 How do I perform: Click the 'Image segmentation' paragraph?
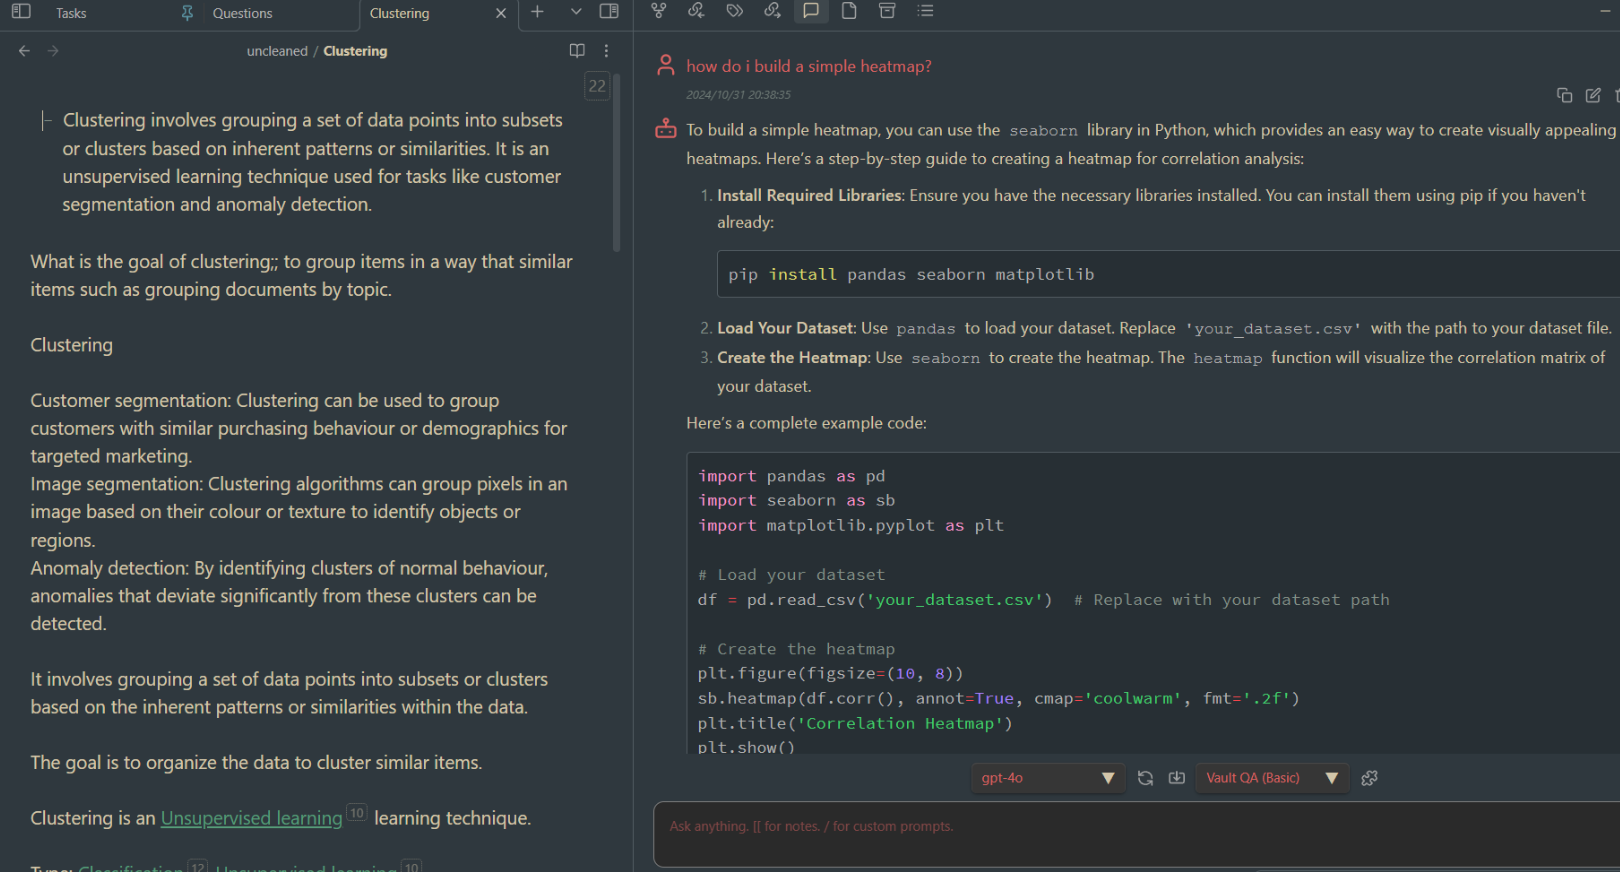point(298,512)
